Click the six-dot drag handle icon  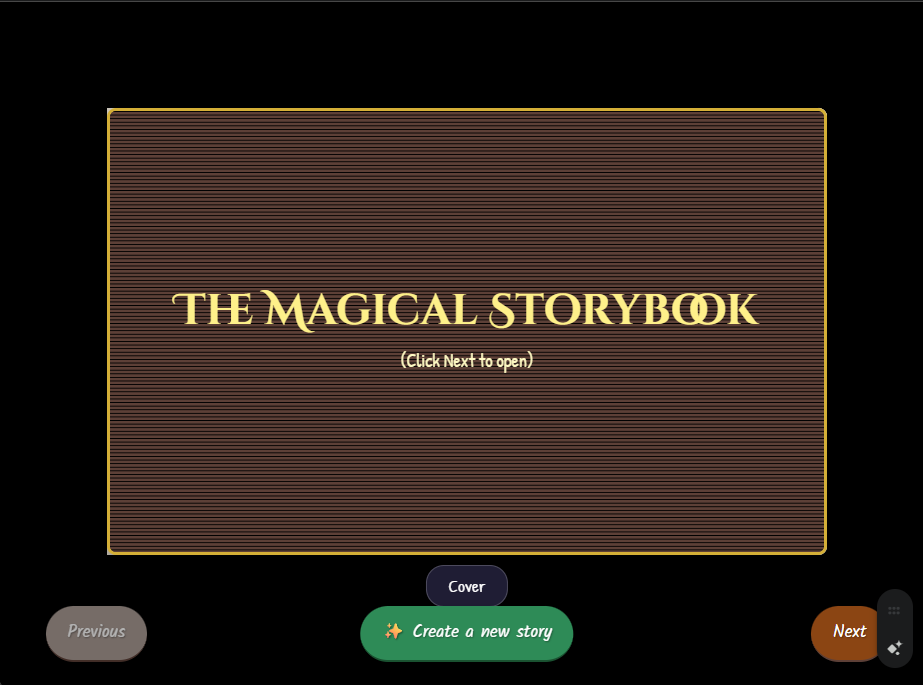(894, 610)
